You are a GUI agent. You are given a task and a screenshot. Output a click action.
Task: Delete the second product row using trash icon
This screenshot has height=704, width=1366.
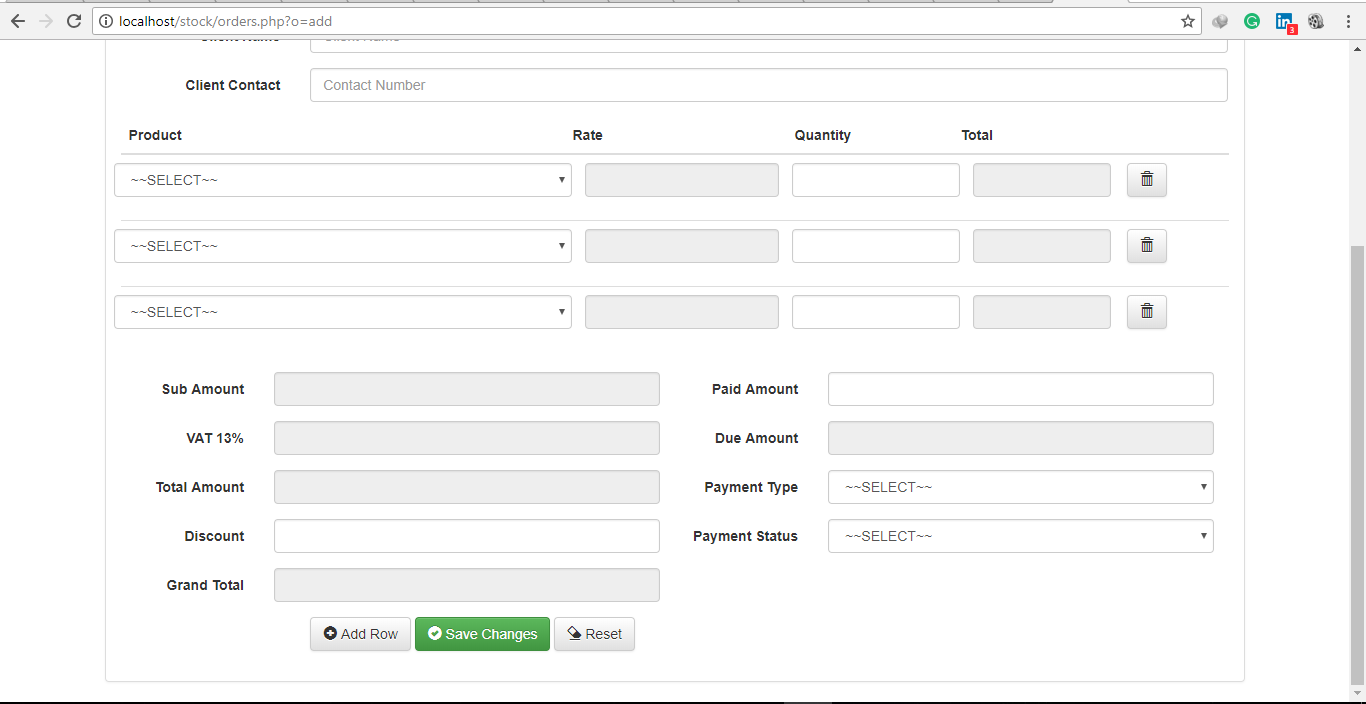1146,245
